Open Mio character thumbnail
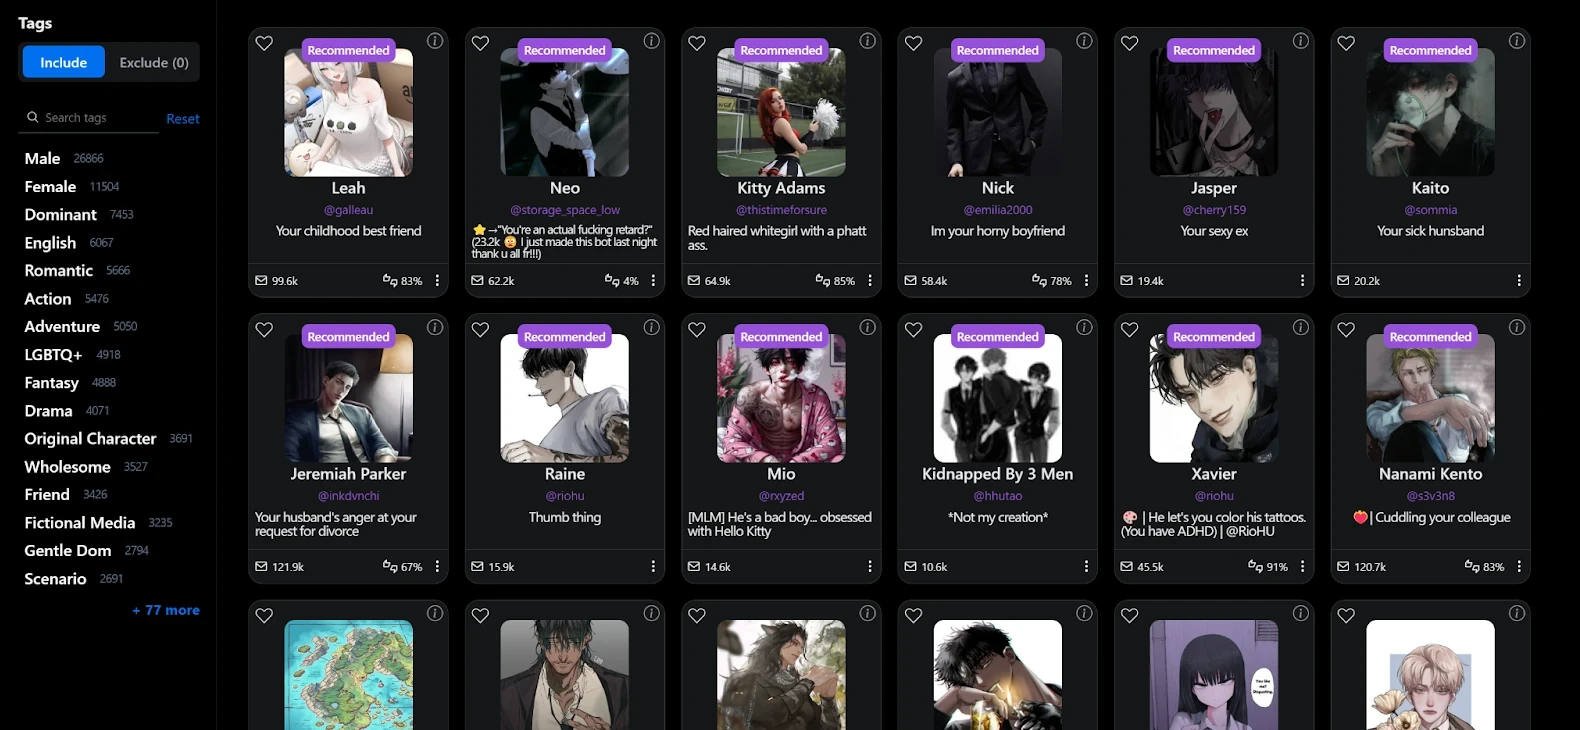The width and height of the screenshot is (1580, 730). click(x=781, y=398)
